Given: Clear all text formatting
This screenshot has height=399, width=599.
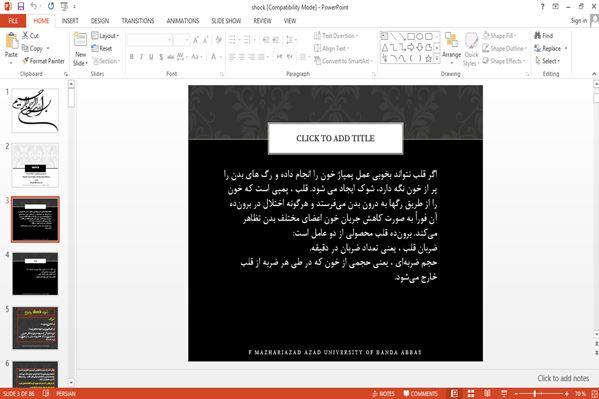Looking at the screenshot, I should (219, 40).
